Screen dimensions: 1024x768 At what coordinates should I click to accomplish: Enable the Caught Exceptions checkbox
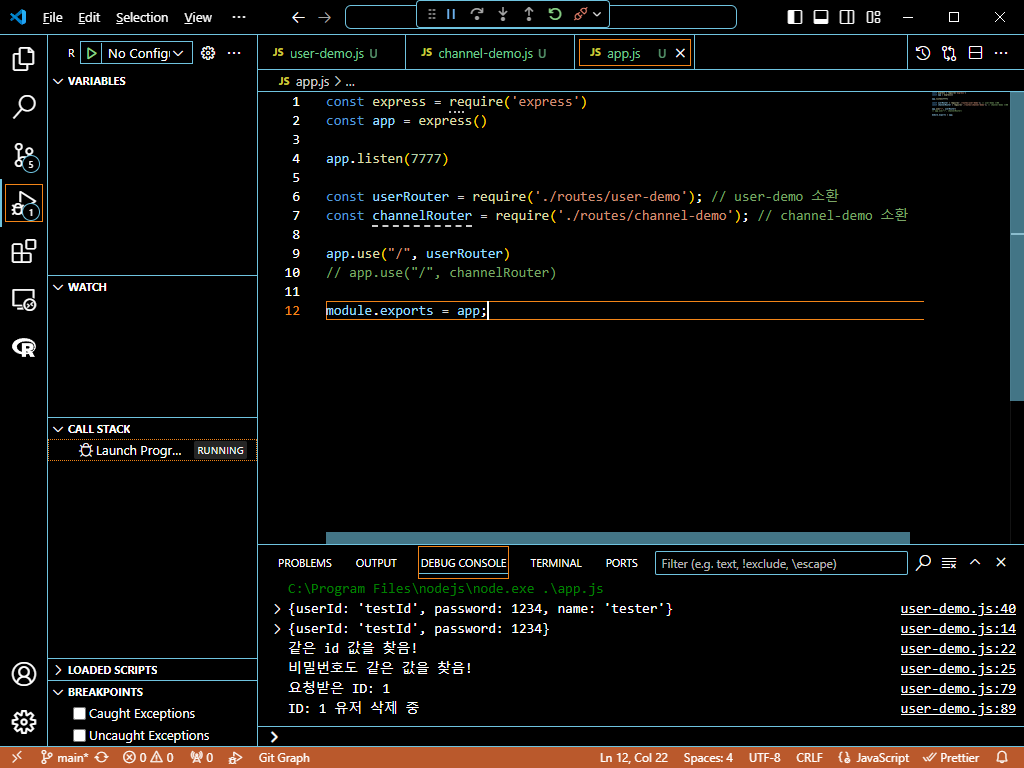80,713
